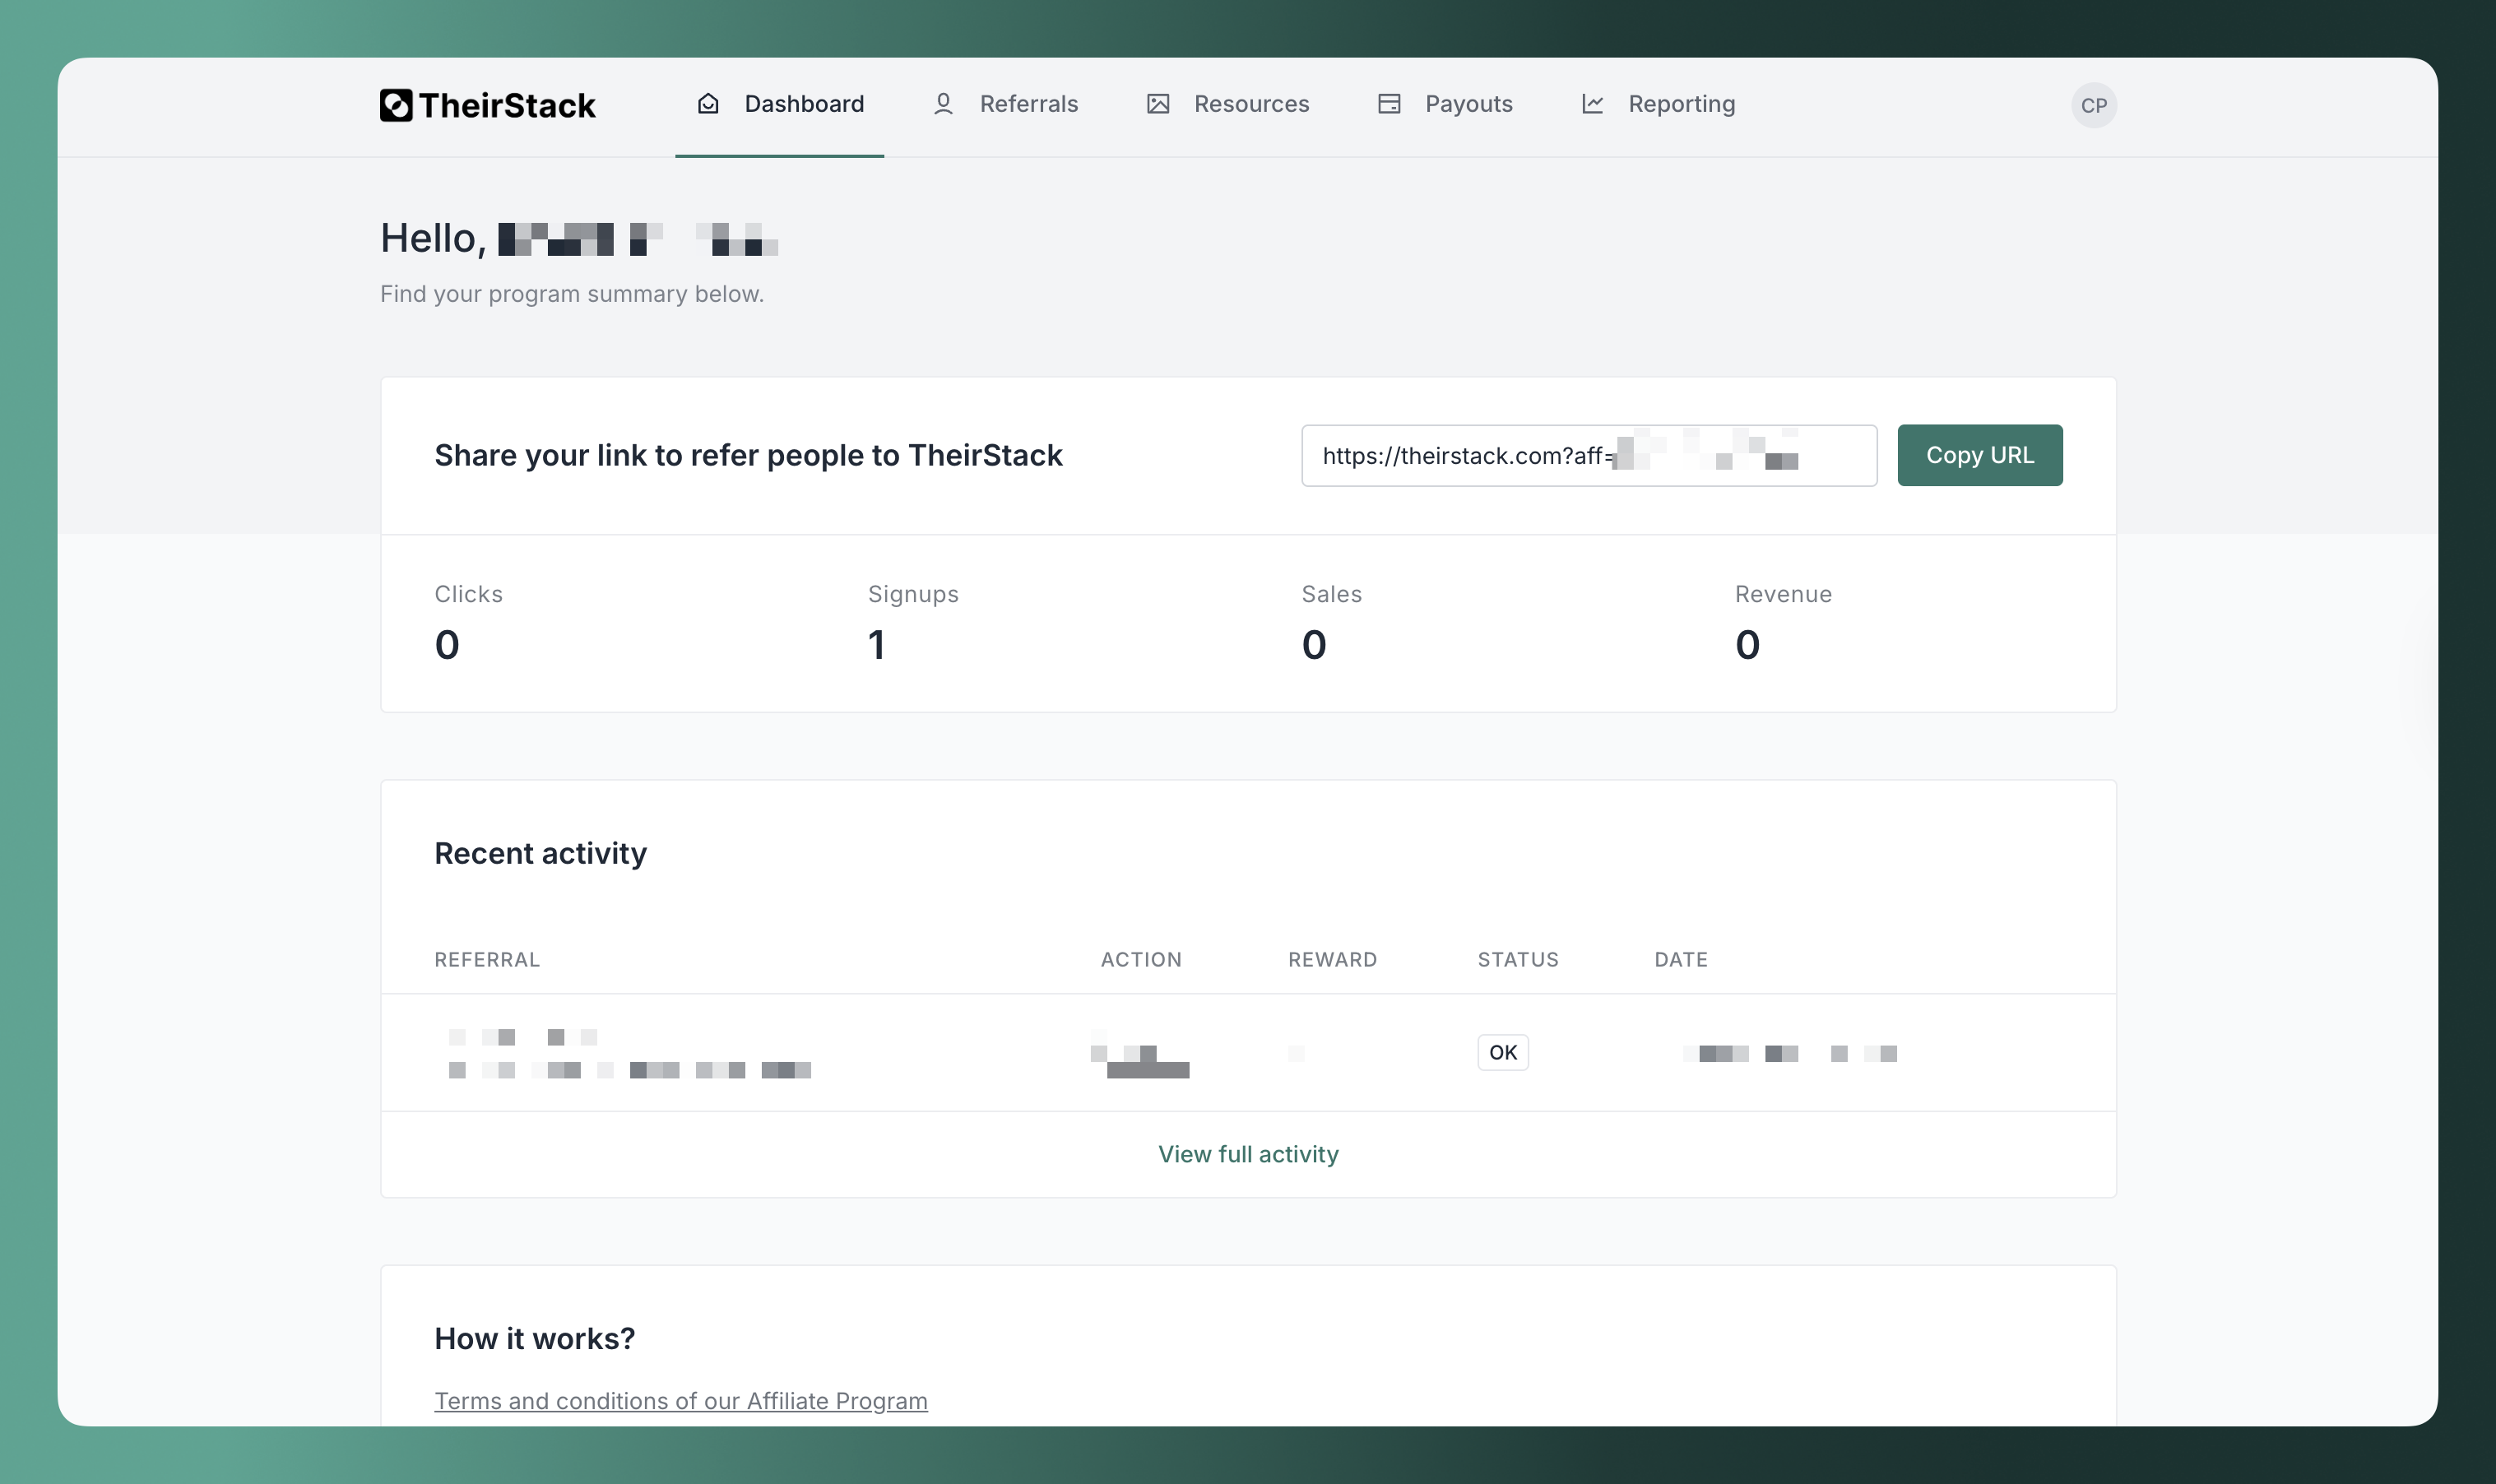
Task: Open Terms and conditions of our Affiliate Program
Action: (681, 1400)
